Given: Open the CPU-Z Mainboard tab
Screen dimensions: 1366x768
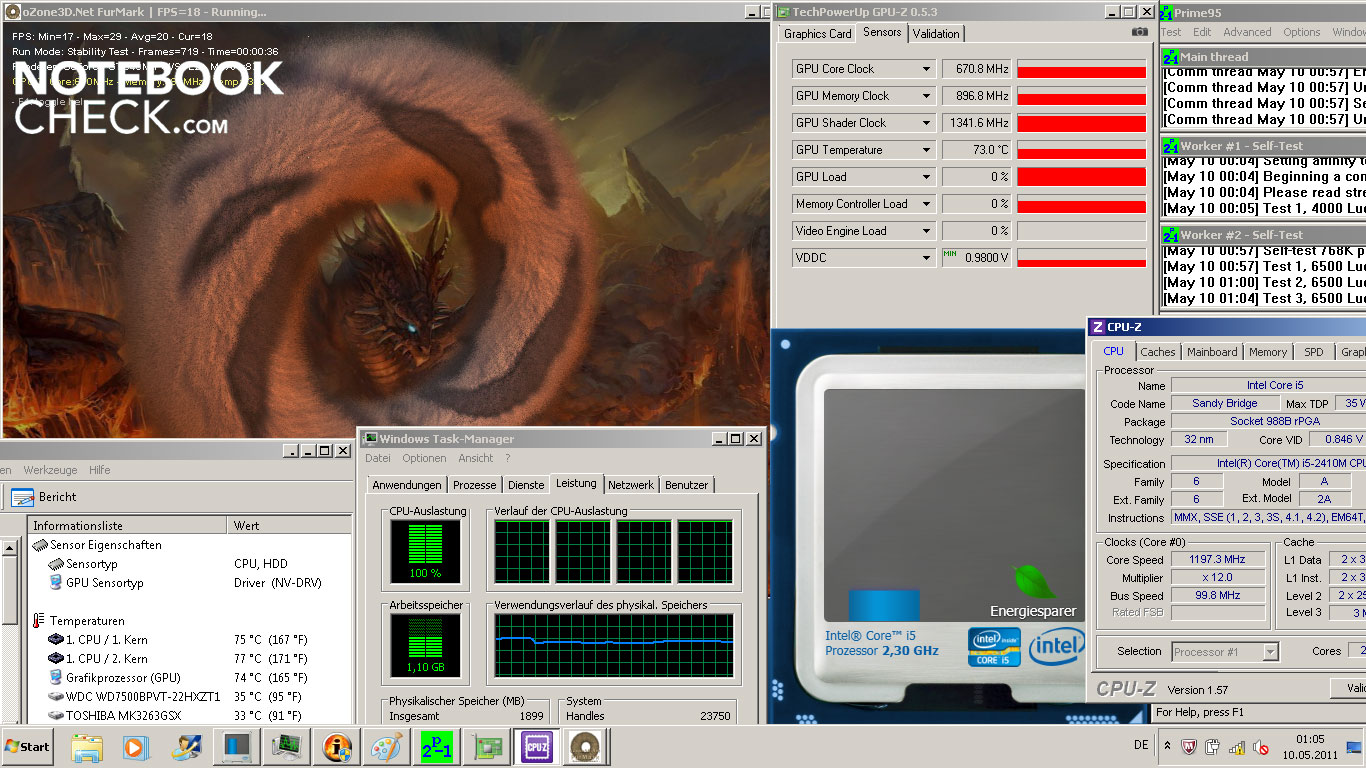Looking at the screenshot, I should [1212, 352].
